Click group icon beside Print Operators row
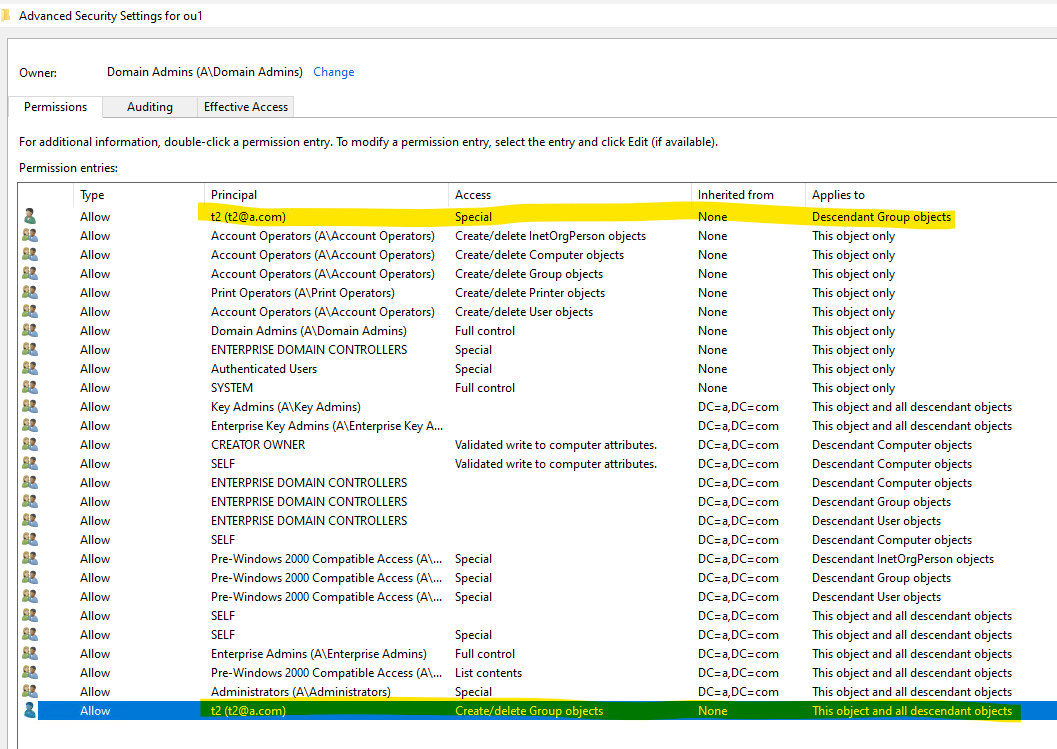Viewport: 1057px width, 749px height. [x=30, y=293]
